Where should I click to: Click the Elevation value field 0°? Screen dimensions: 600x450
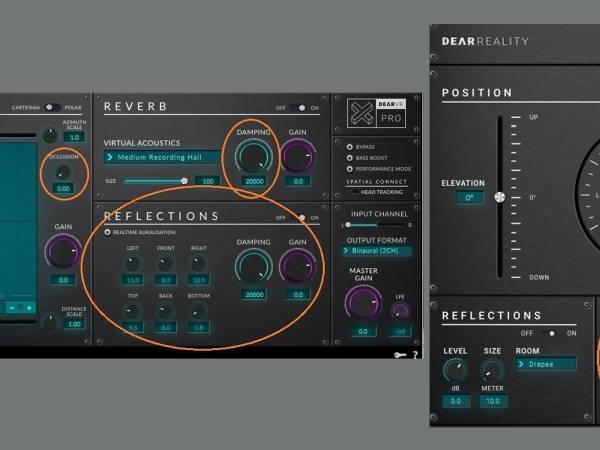[x=469, y=198]
